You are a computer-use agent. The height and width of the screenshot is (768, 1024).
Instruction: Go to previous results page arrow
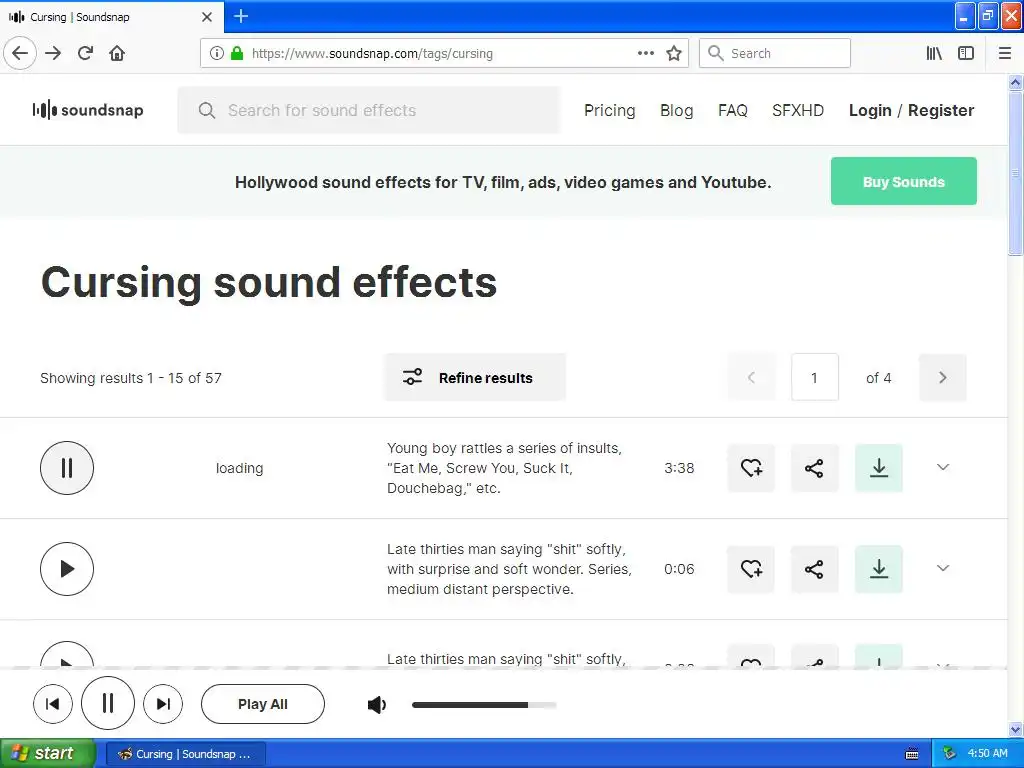pyautogui.click(x=751, y=377)
